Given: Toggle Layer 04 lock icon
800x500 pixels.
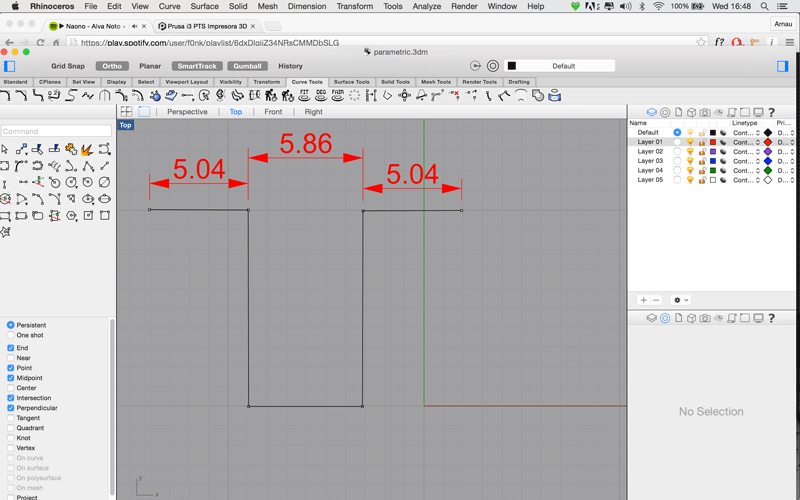Looking at the screenshot, I should click(702, 170).
